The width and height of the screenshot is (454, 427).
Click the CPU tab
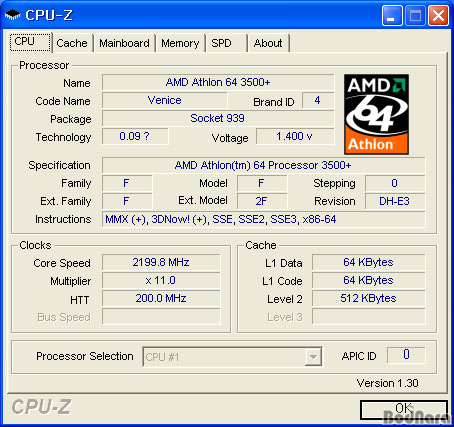30,42
